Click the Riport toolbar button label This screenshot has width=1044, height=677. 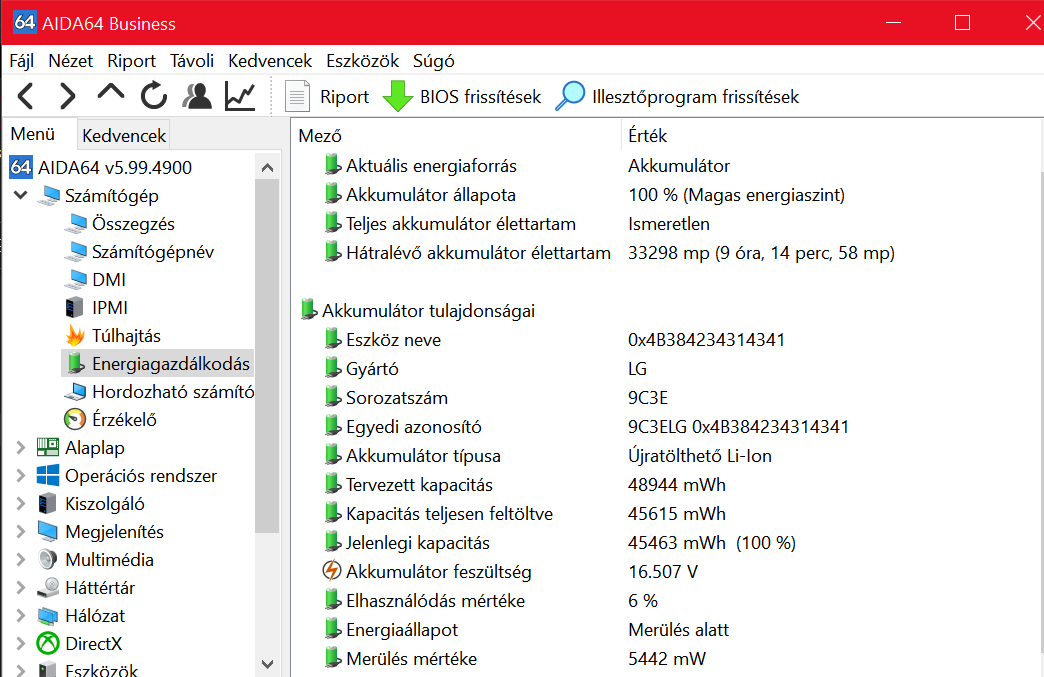pos(344,97)
